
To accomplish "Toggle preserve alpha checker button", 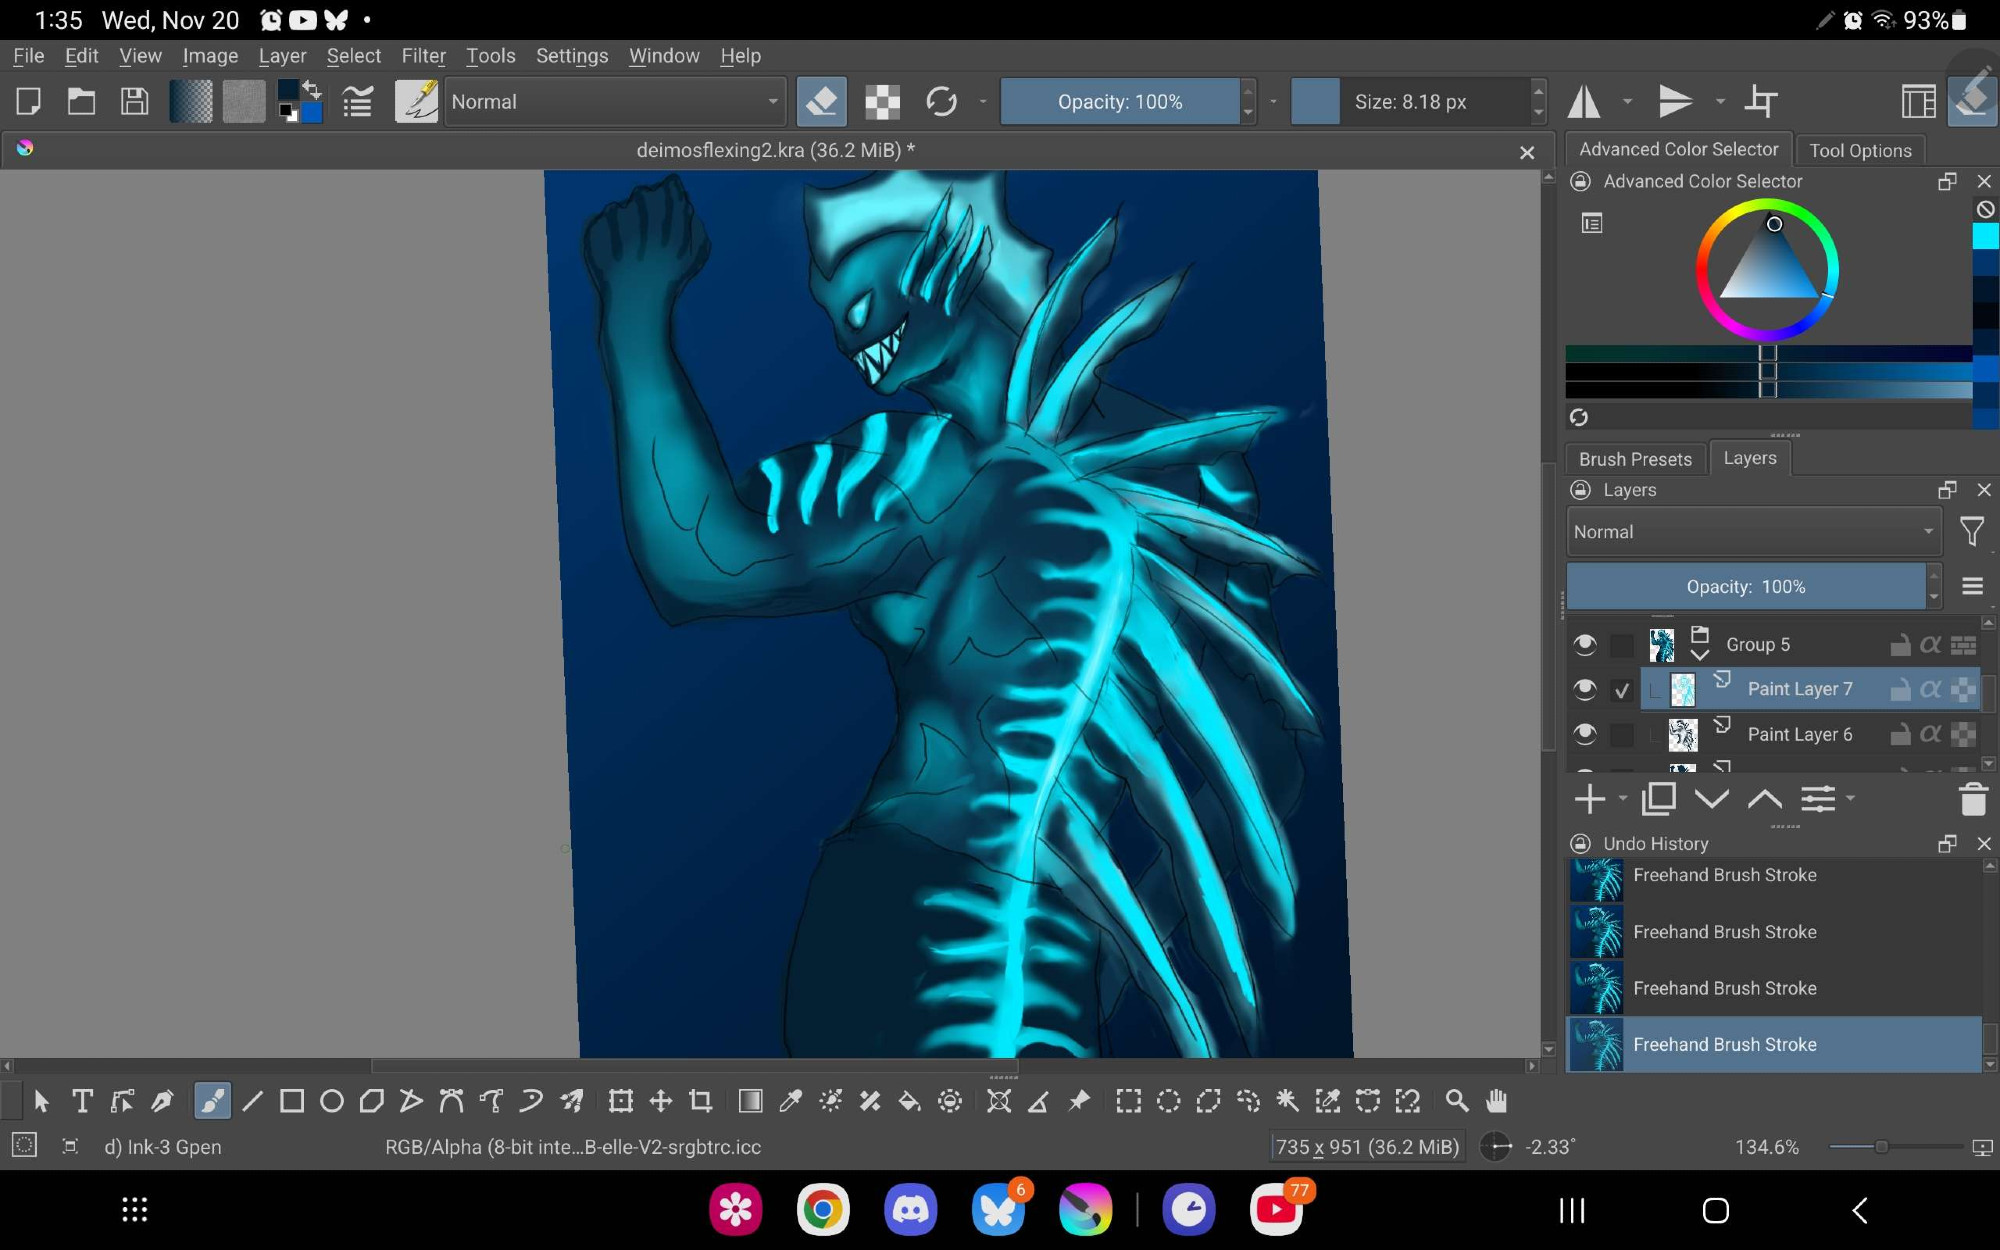I will (x=882, y=101).
